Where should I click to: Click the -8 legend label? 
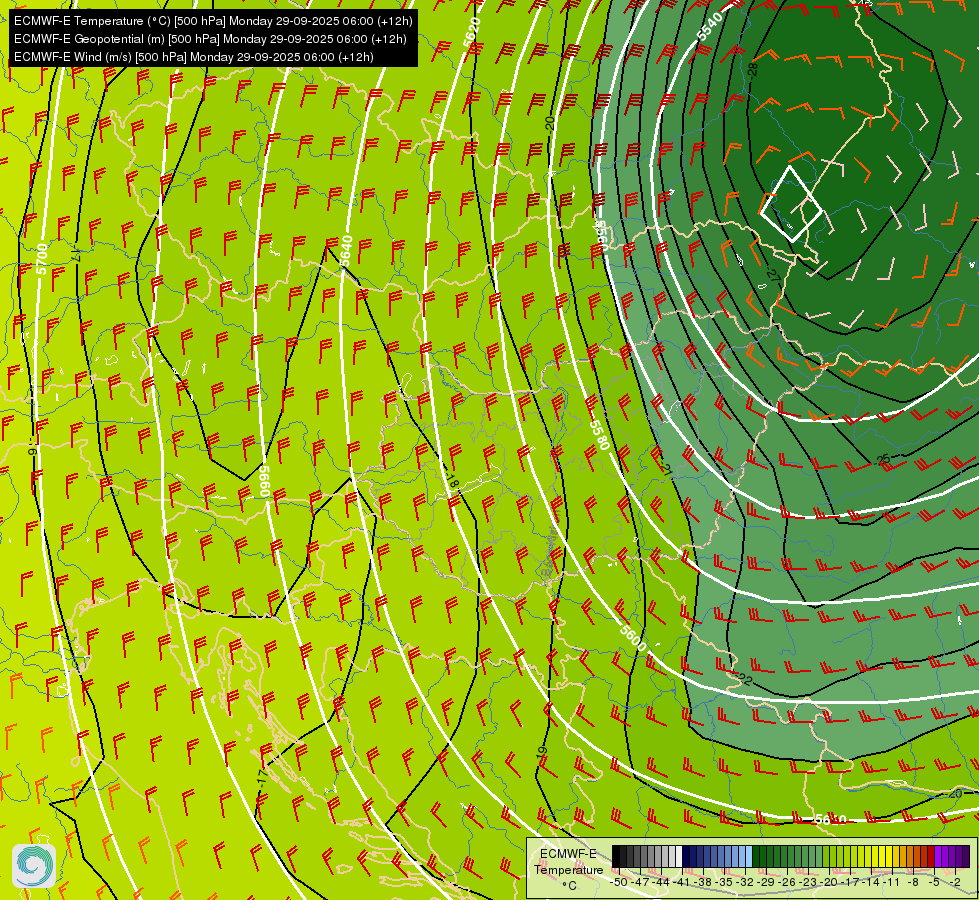913,883
